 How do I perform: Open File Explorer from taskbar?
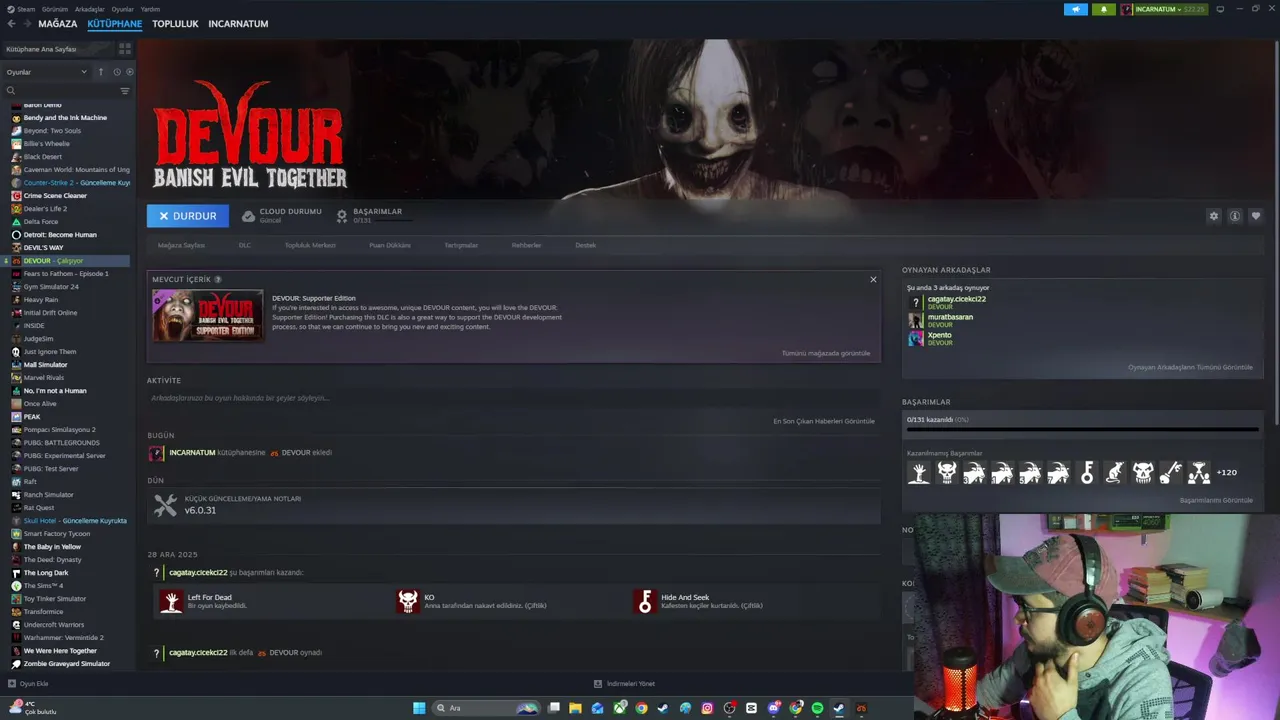575,708
